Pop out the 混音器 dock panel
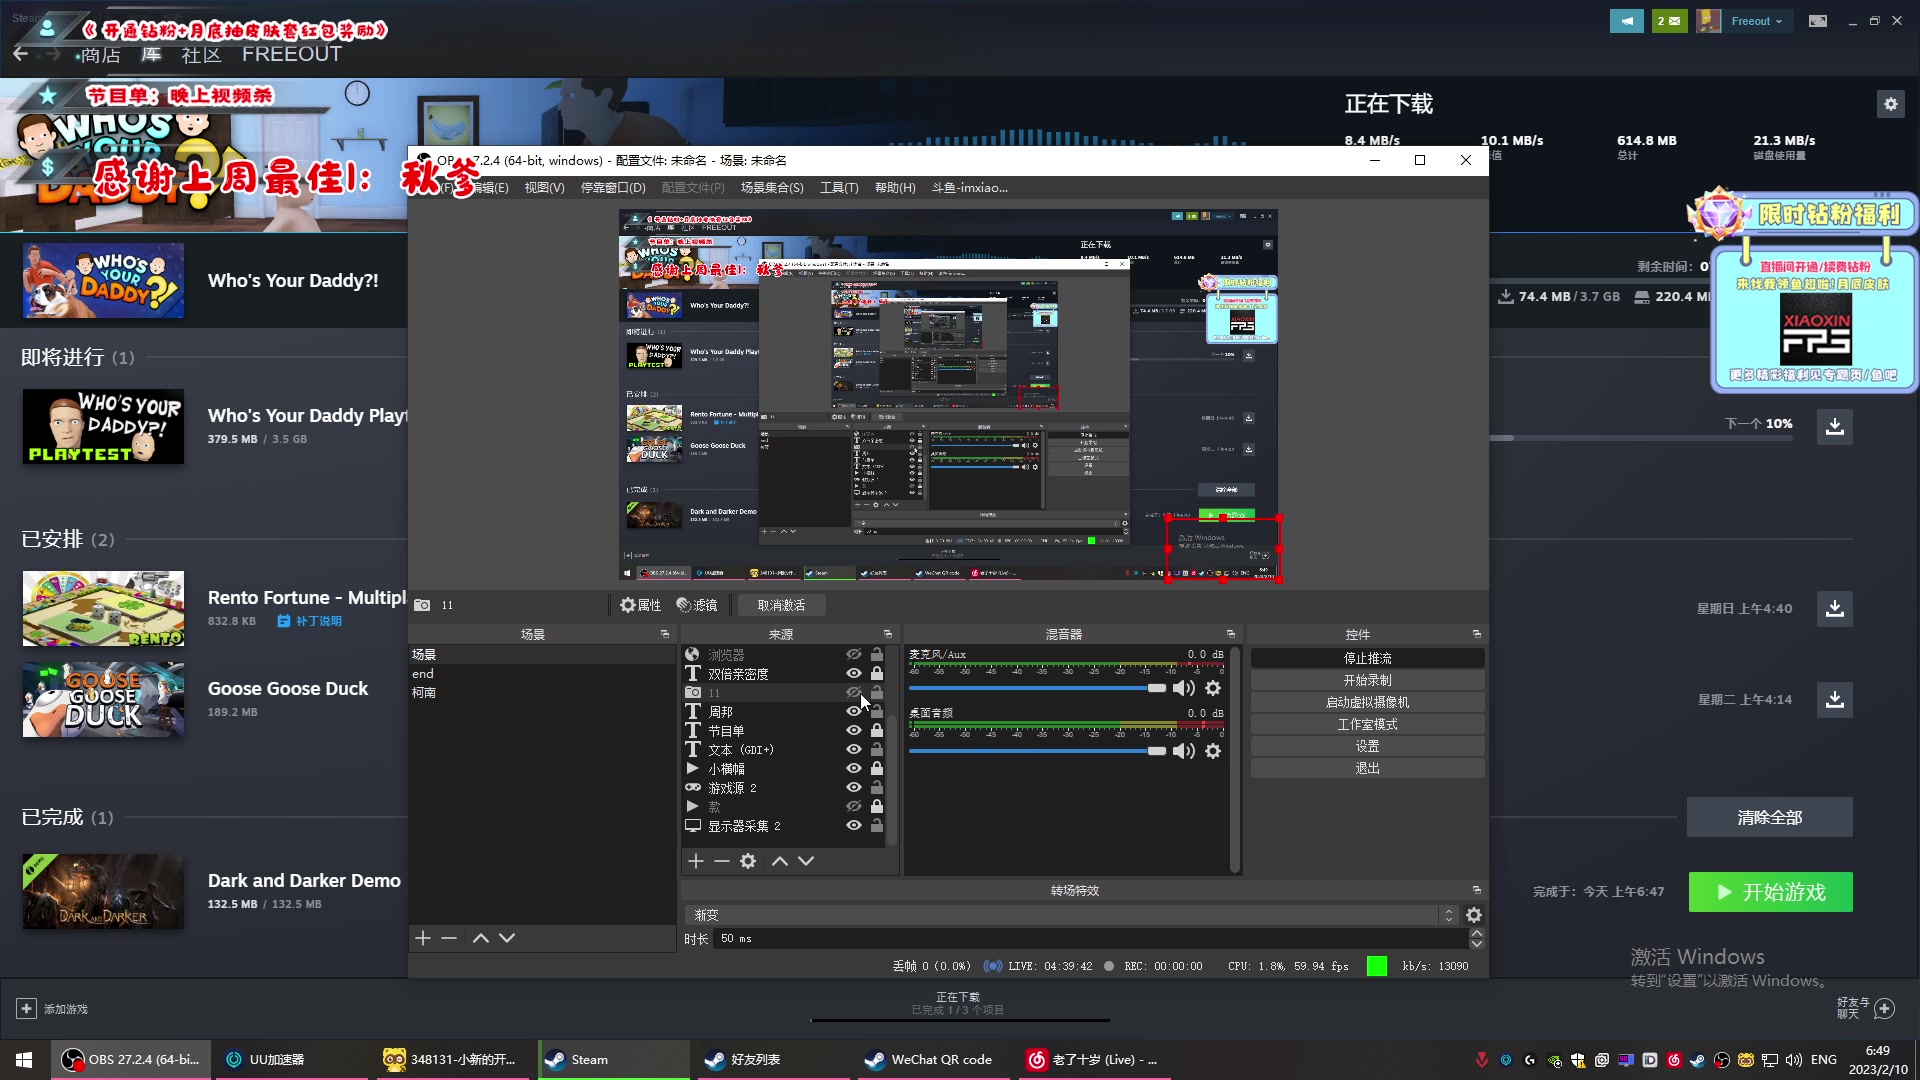The image size is (1920, 1080). point(1231,634)
